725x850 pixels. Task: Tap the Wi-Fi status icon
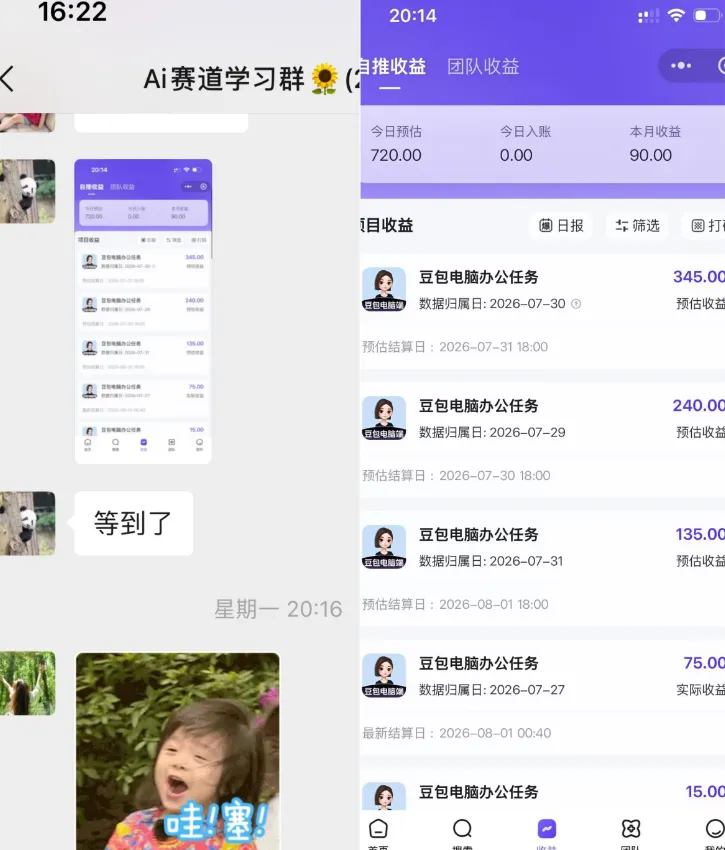(676, 16)
